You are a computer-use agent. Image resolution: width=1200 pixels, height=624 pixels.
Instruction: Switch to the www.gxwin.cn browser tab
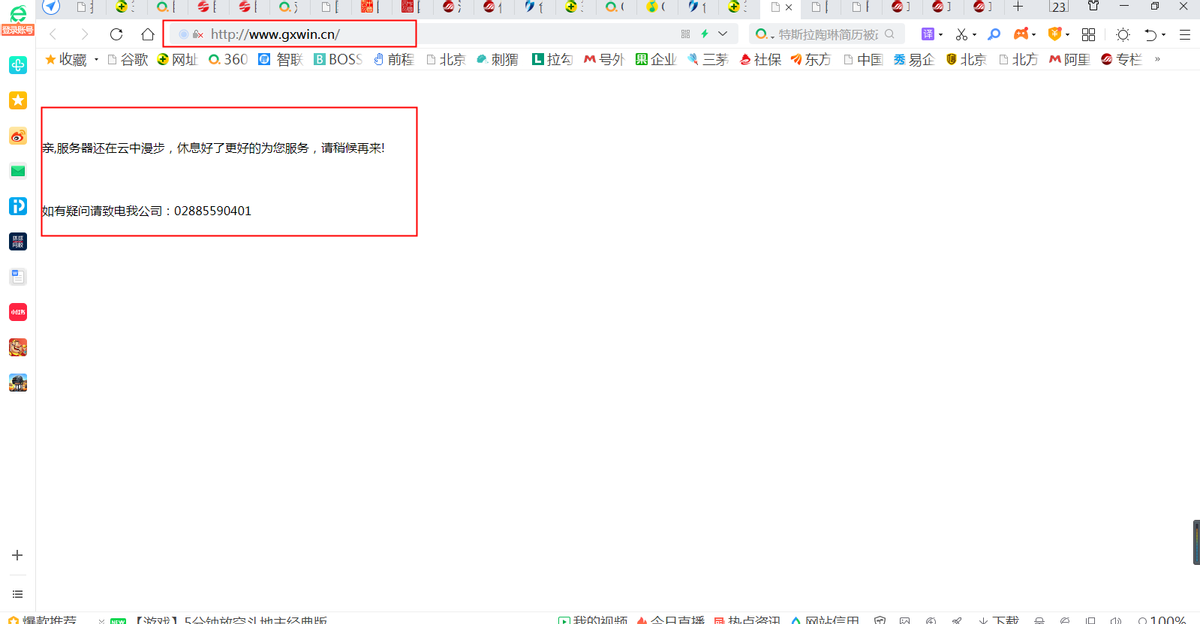tap(777, 8)
